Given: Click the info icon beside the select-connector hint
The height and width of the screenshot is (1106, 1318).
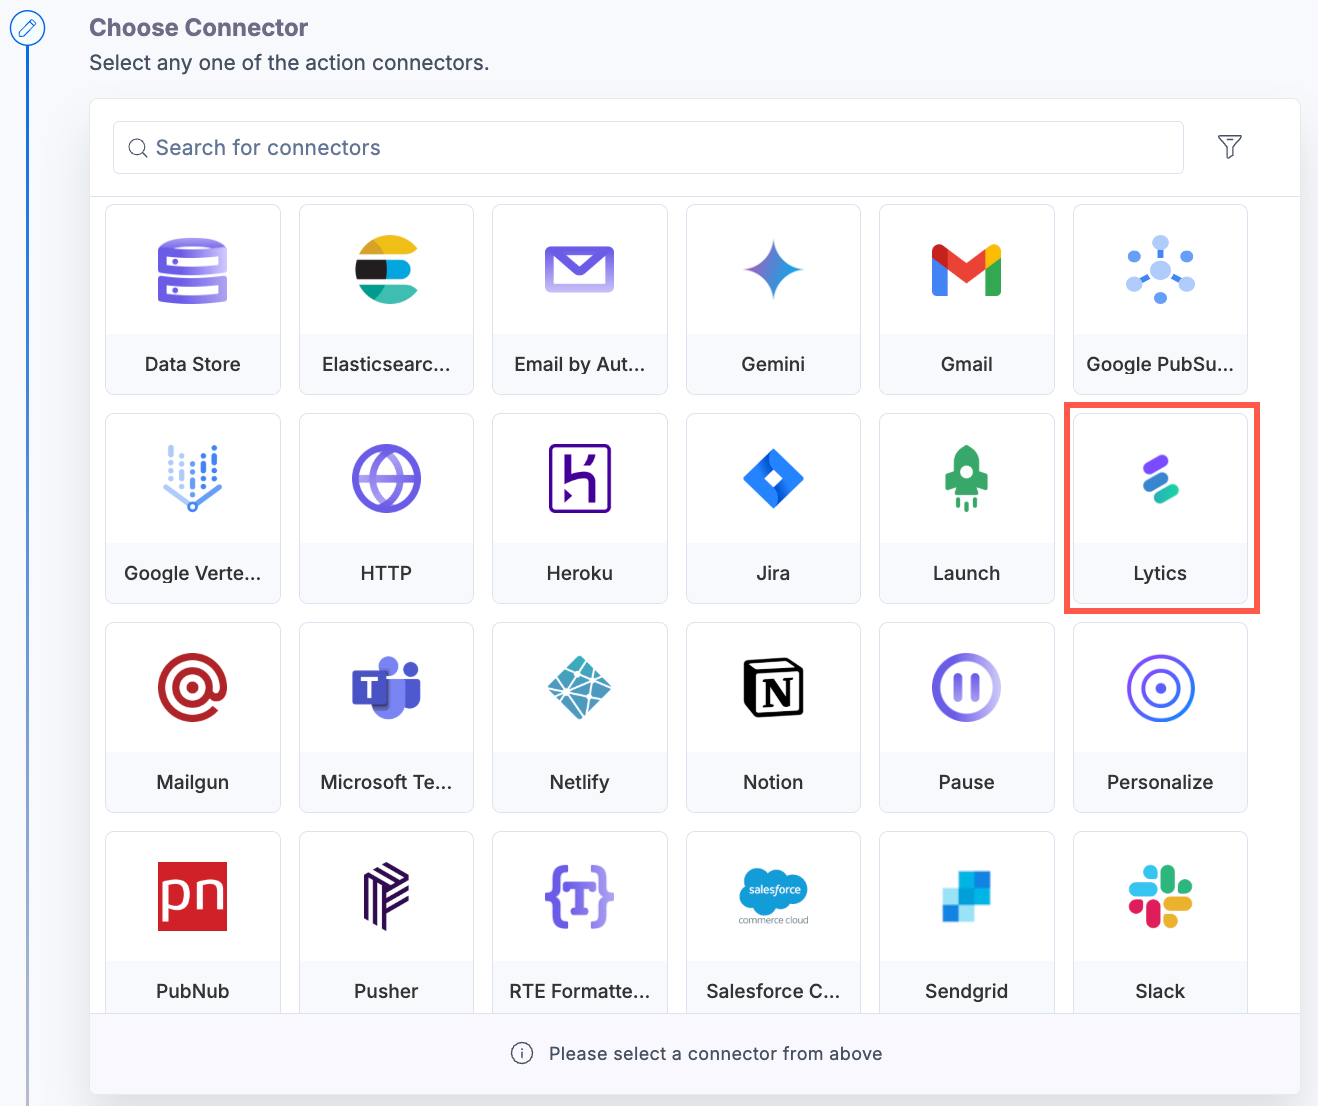Looking at the screenshot, I should tap(522, 1053).
